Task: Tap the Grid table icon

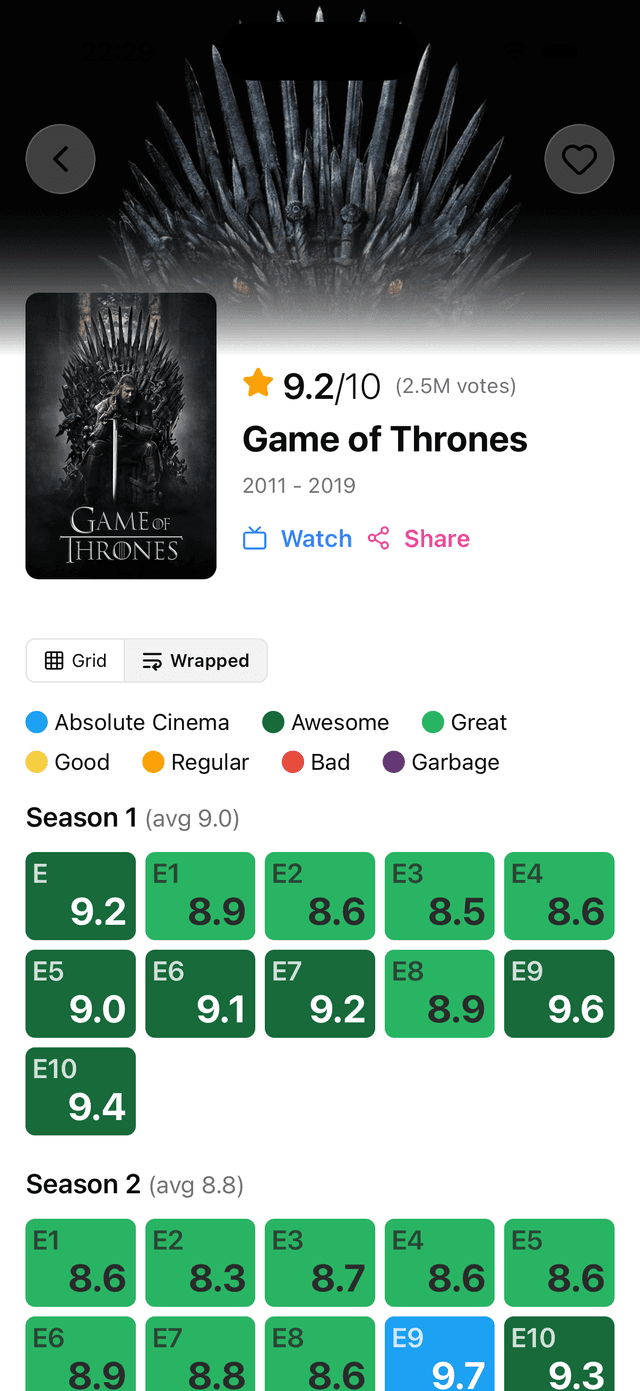Action: coord(54,661)
